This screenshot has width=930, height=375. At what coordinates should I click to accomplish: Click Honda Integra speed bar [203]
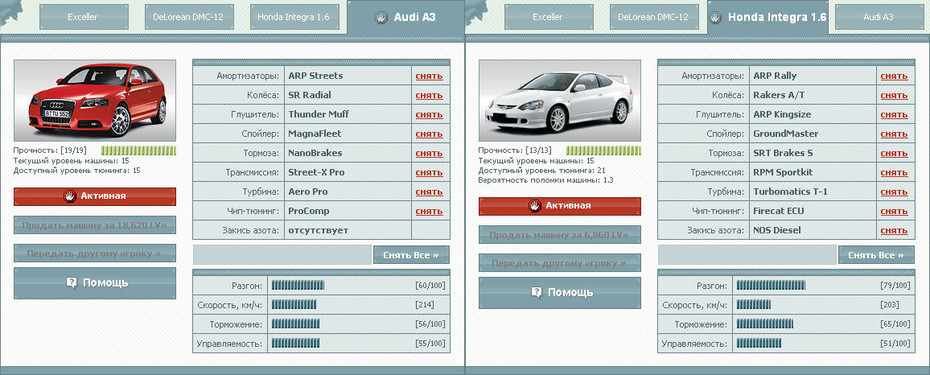click(x=753, y=305)
